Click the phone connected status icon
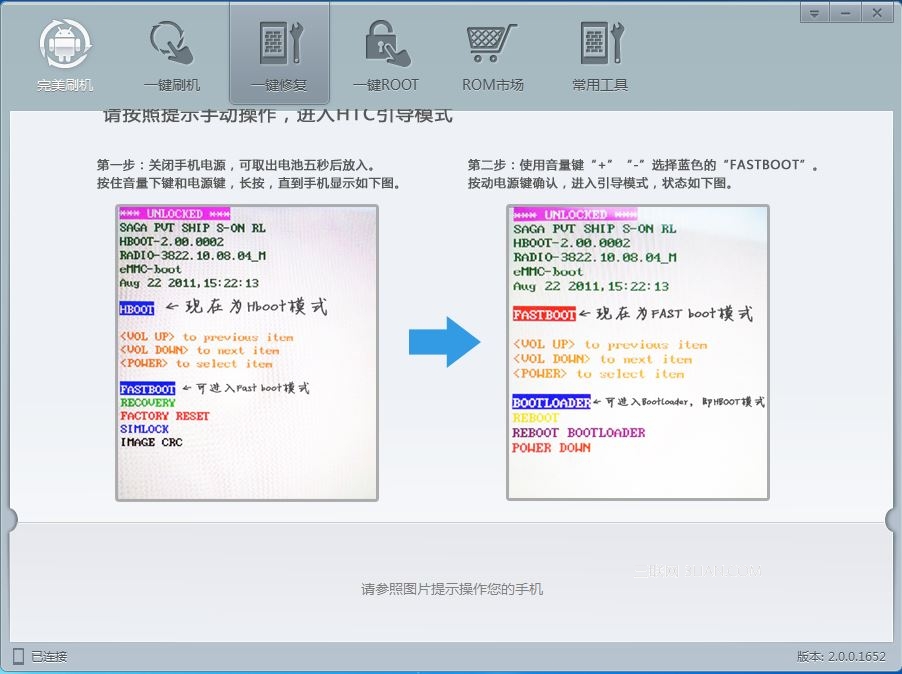This screenshot has width=902, height=674. [18, 656]
